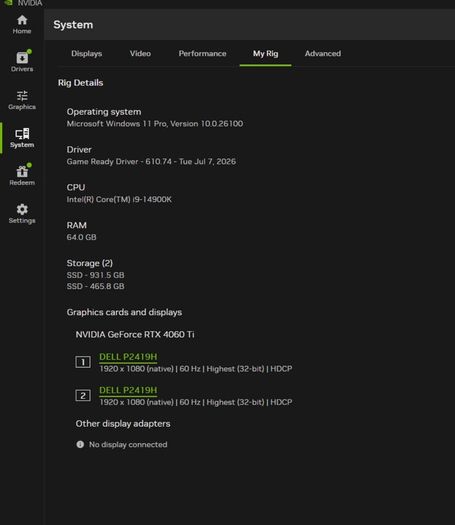The height and width of the screenshot is (525, 455).
Task: Click display 2 resolution details line
Action: (x=196, y=402)
